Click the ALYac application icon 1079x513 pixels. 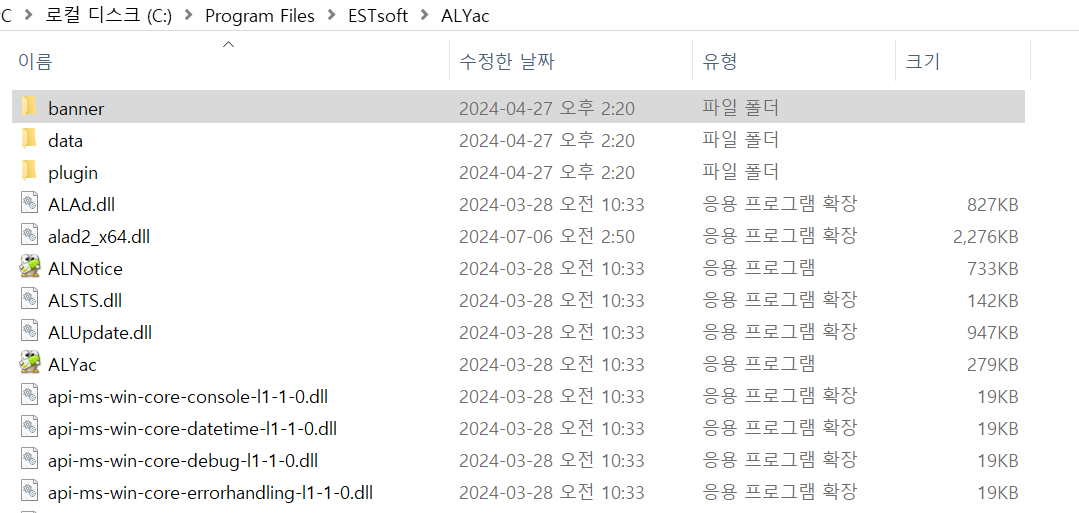(x=30, y=364)
